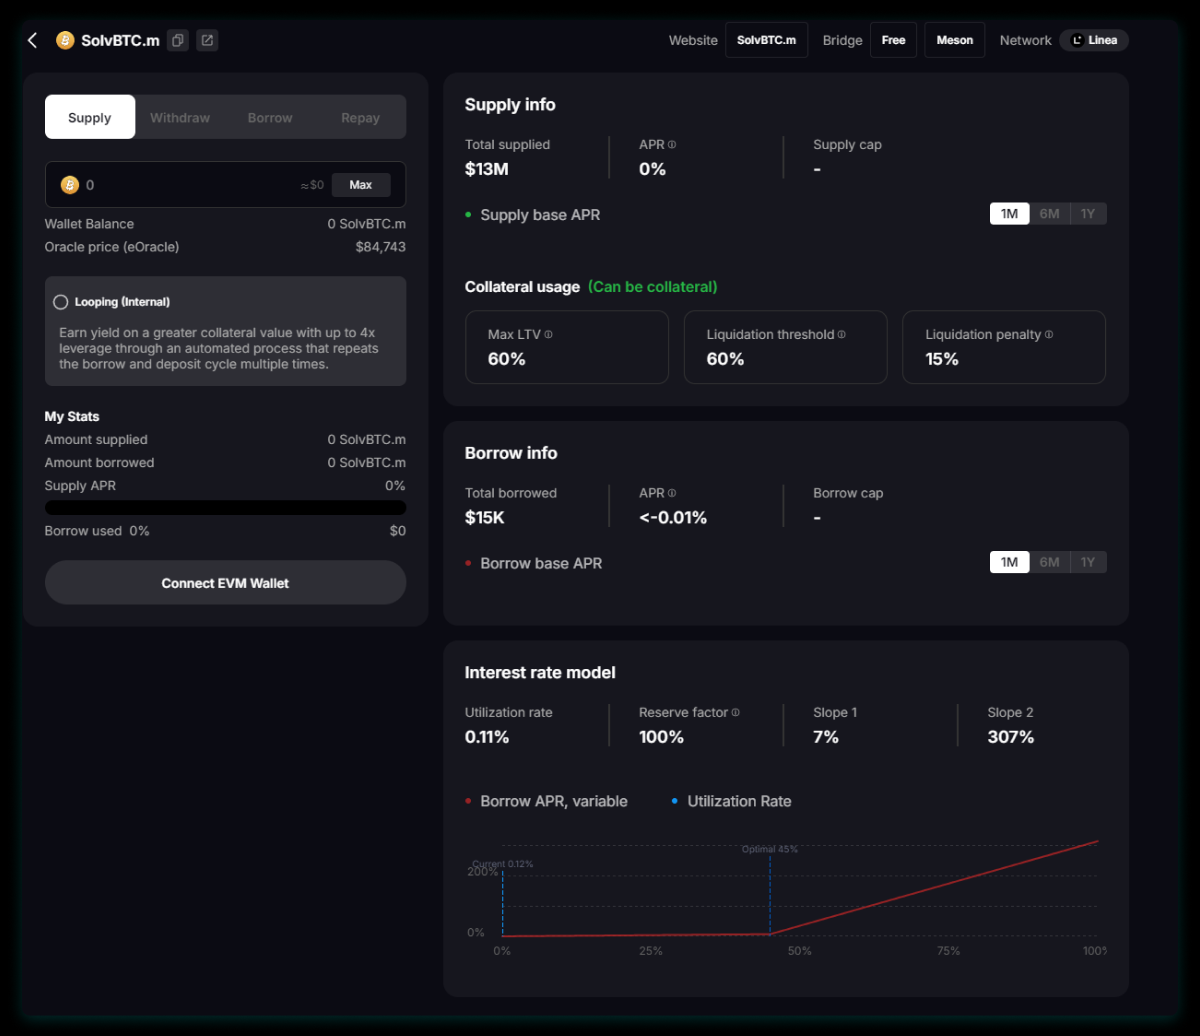Click the Utilization rate value 0.11%

pos(487,737)
